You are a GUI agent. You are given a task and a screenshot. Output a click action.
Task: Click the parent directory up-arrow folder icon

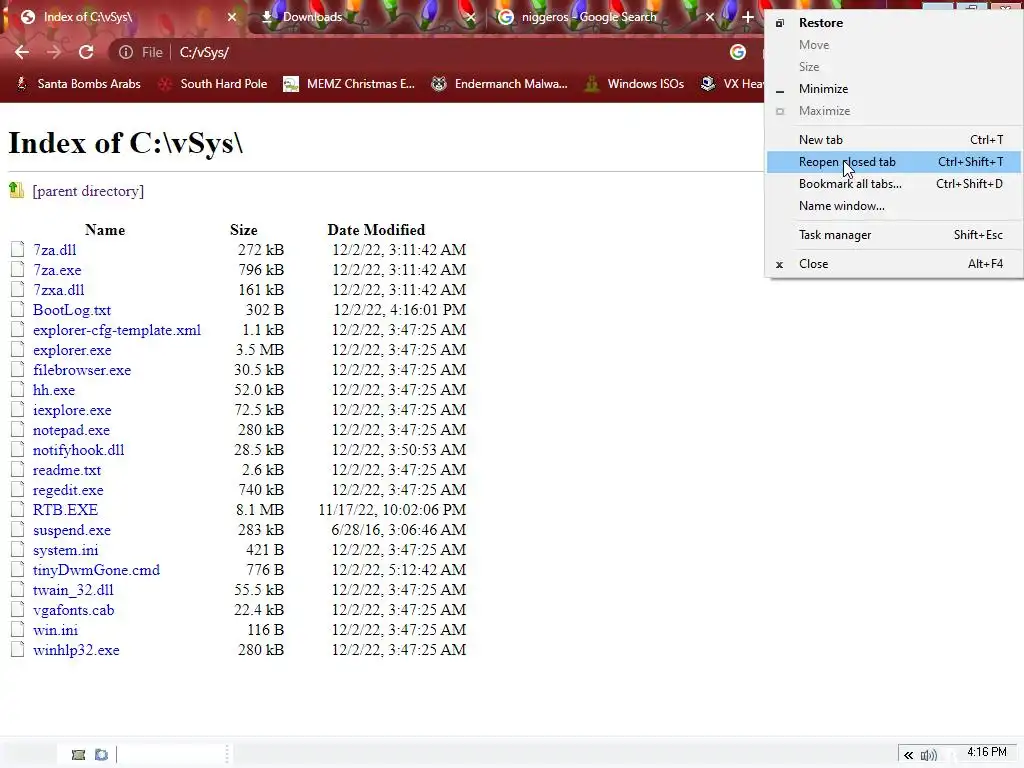16,190
